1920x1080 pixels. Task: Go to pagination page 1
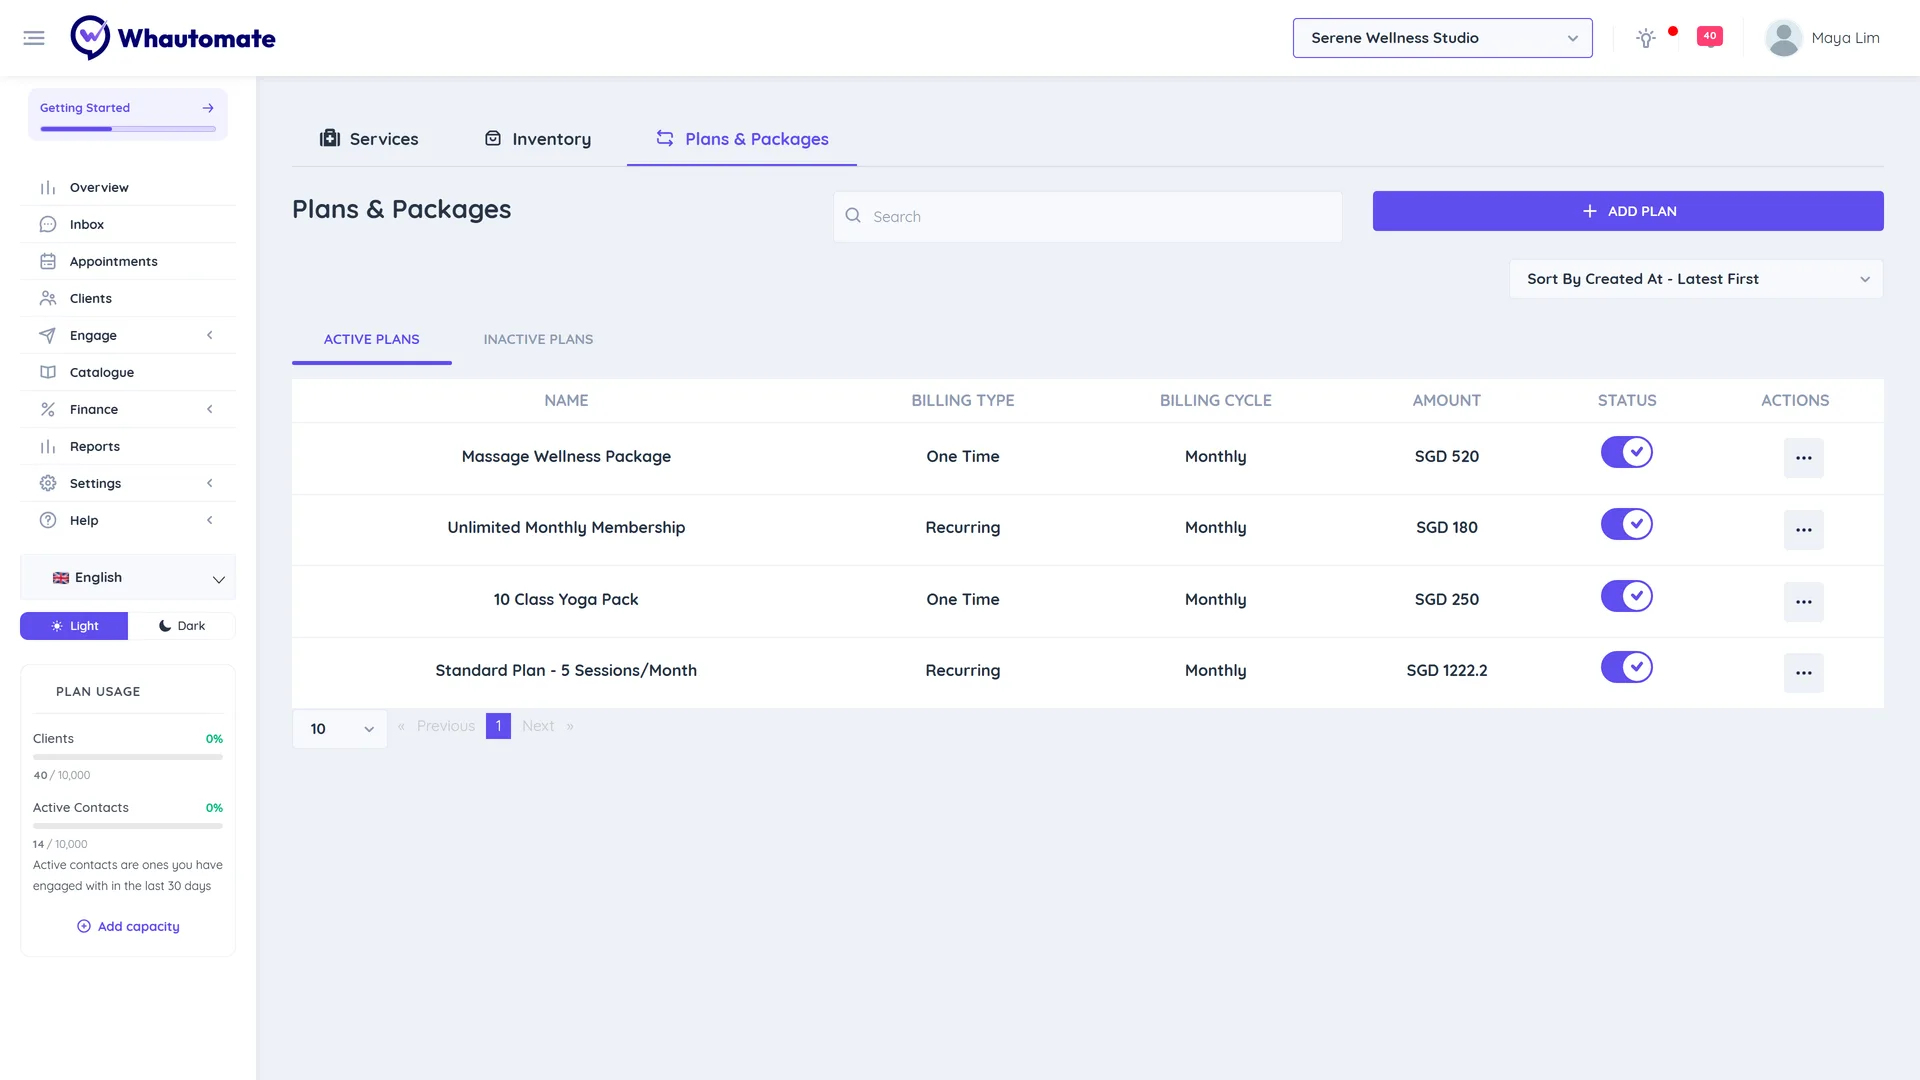click(x=498, y=726)
